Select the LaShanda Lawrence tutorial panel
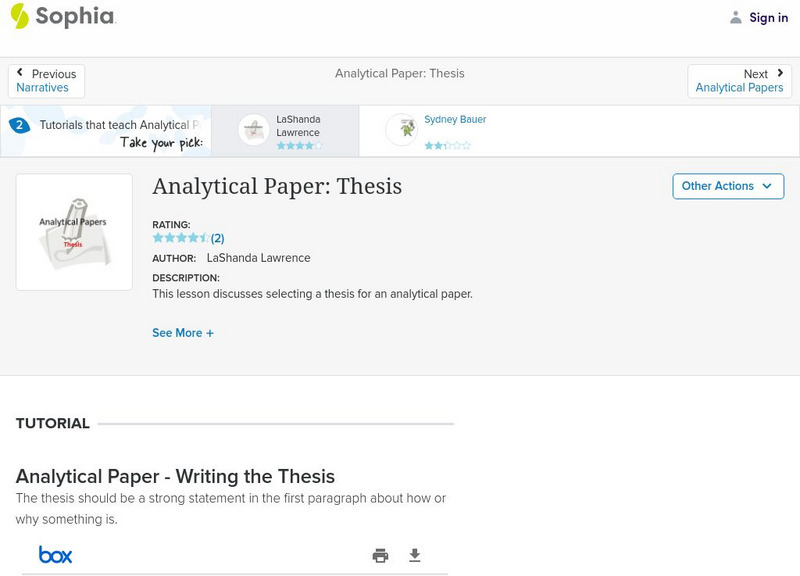800x576 pixels. click(x=290, y=130)
